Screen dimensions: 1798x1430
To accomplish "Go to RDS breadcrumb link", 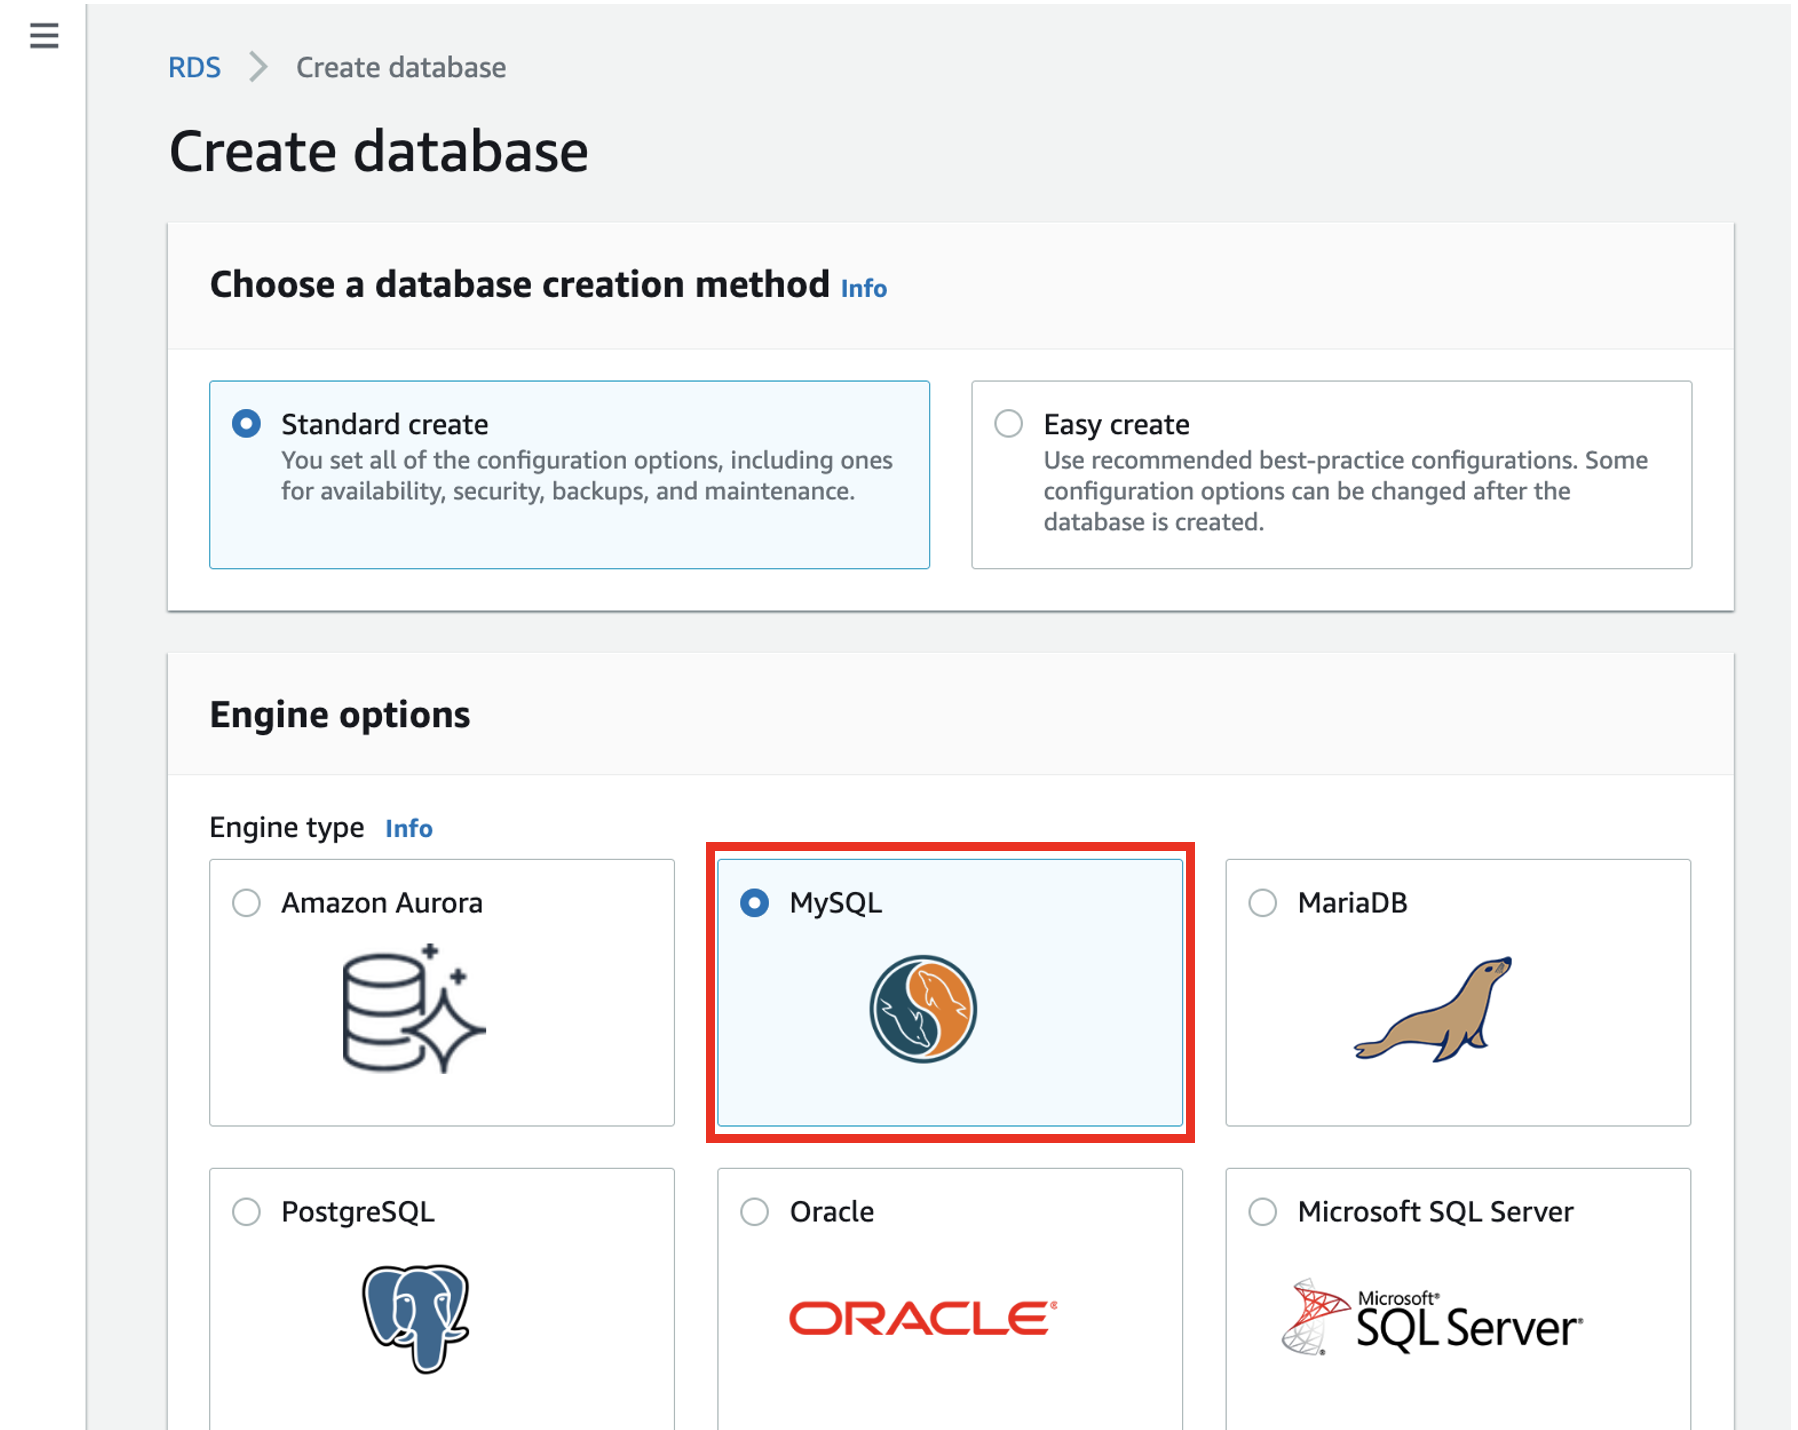I will point(194,67).
